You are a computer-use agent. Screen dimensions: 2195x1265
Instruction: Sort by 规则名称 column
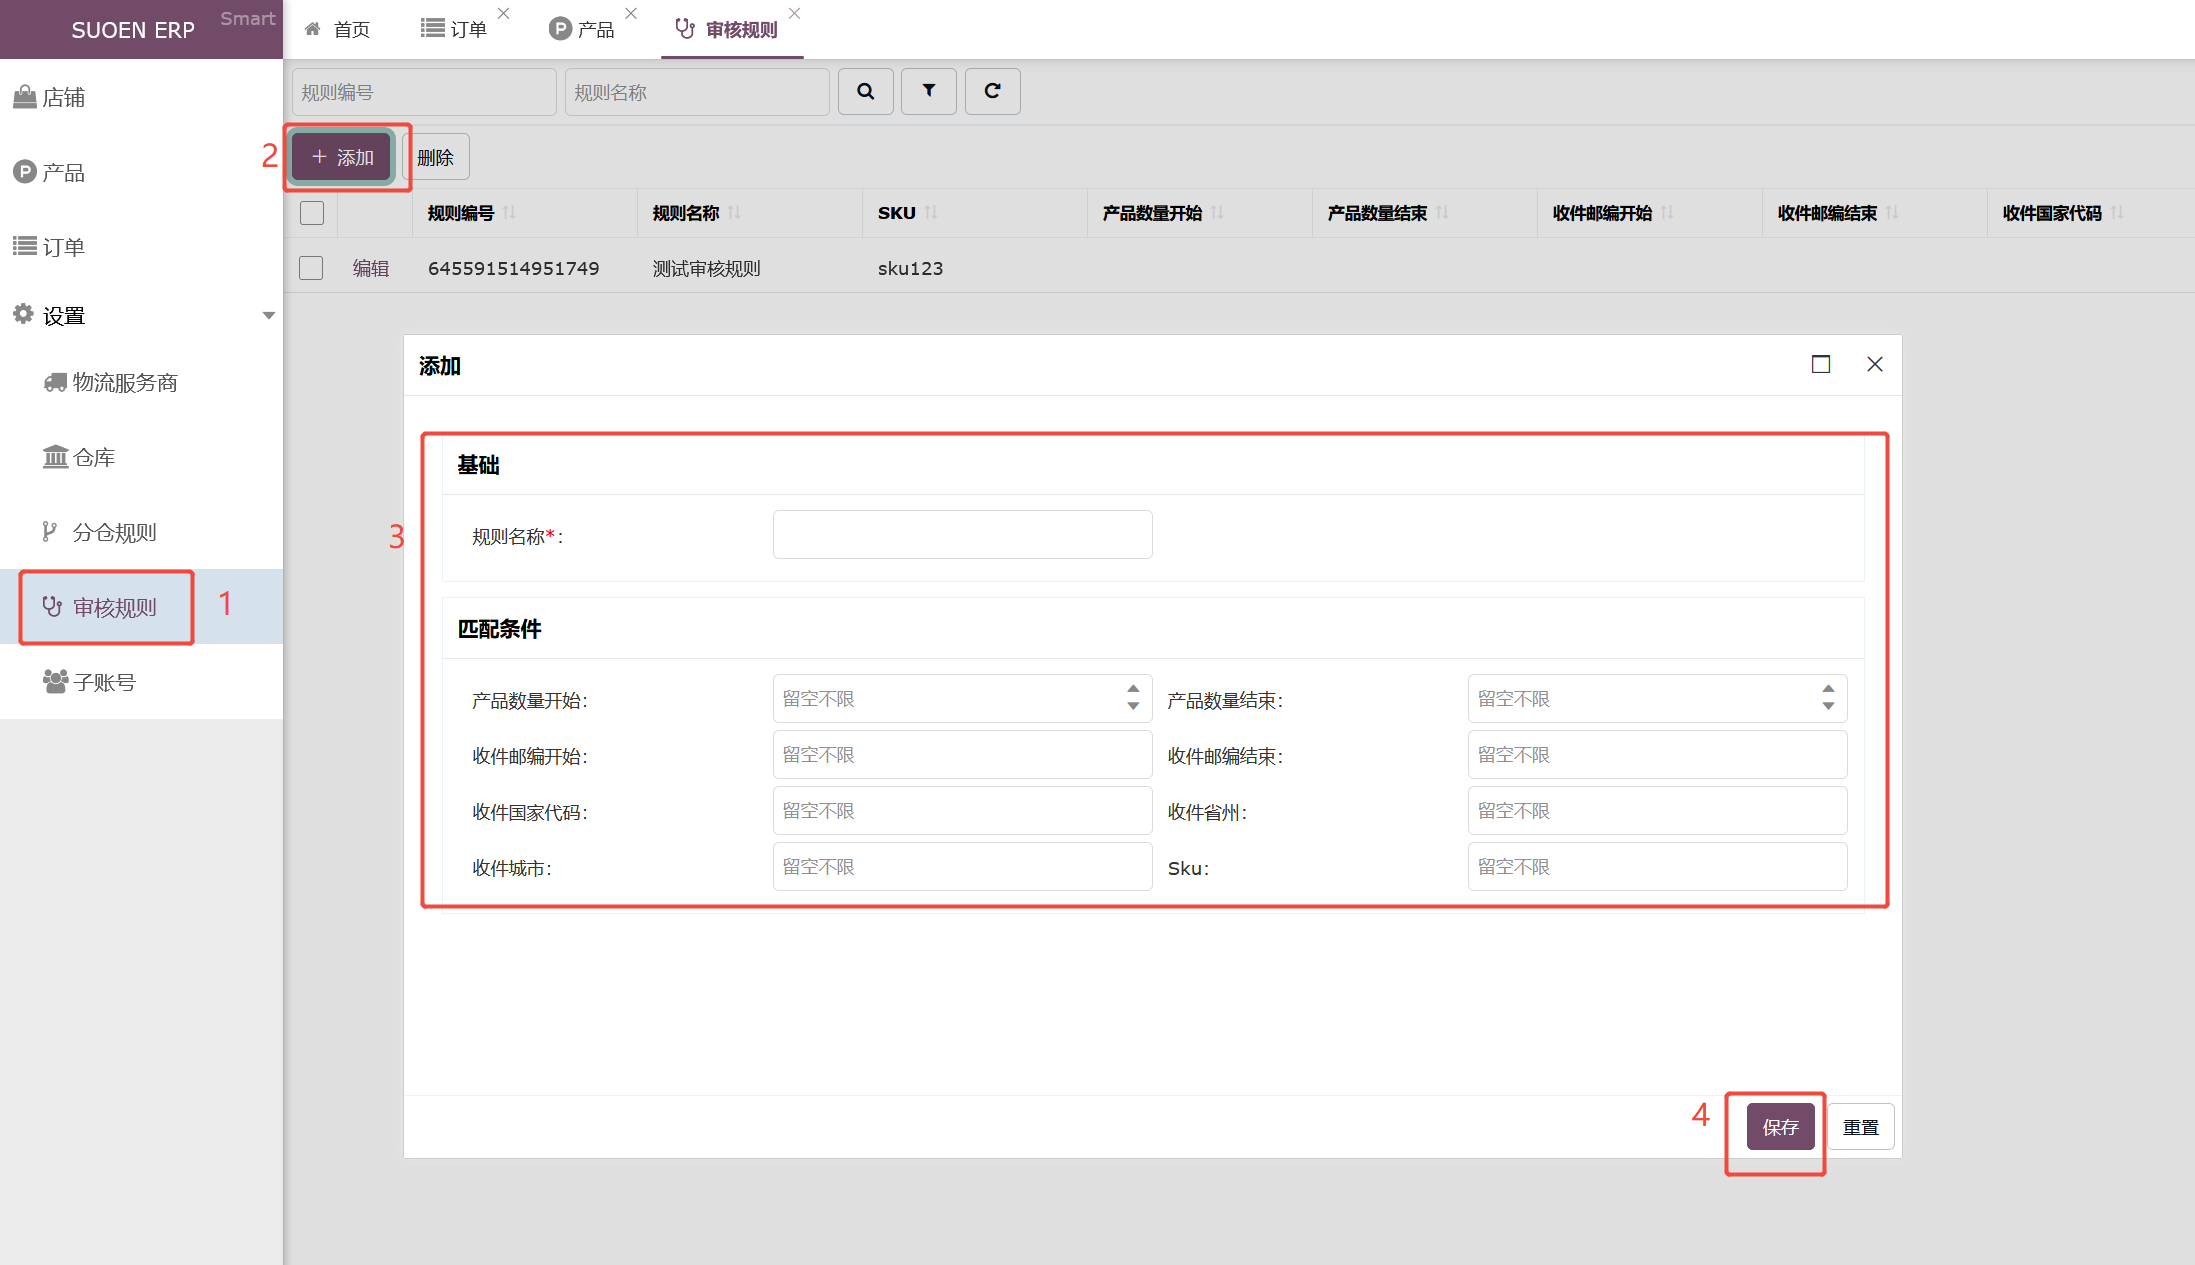pos(734,212)
